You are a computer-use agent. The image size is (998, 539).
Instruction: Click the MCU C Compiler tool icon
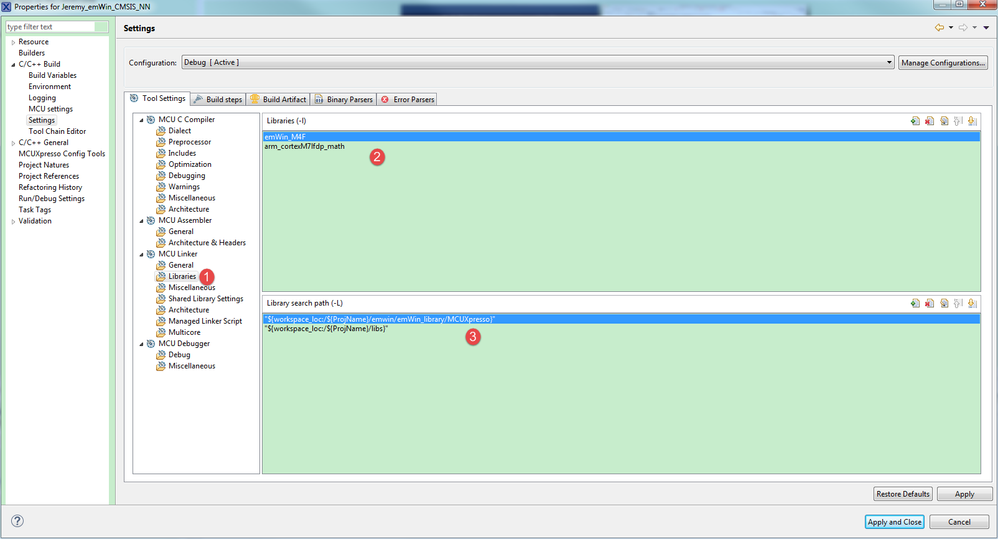[x=151, y=120]
